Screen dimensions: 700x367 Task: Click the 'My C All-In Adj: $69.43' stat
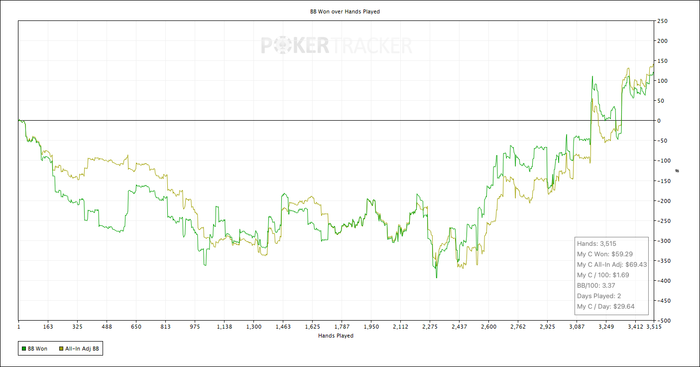click(612, 264)
